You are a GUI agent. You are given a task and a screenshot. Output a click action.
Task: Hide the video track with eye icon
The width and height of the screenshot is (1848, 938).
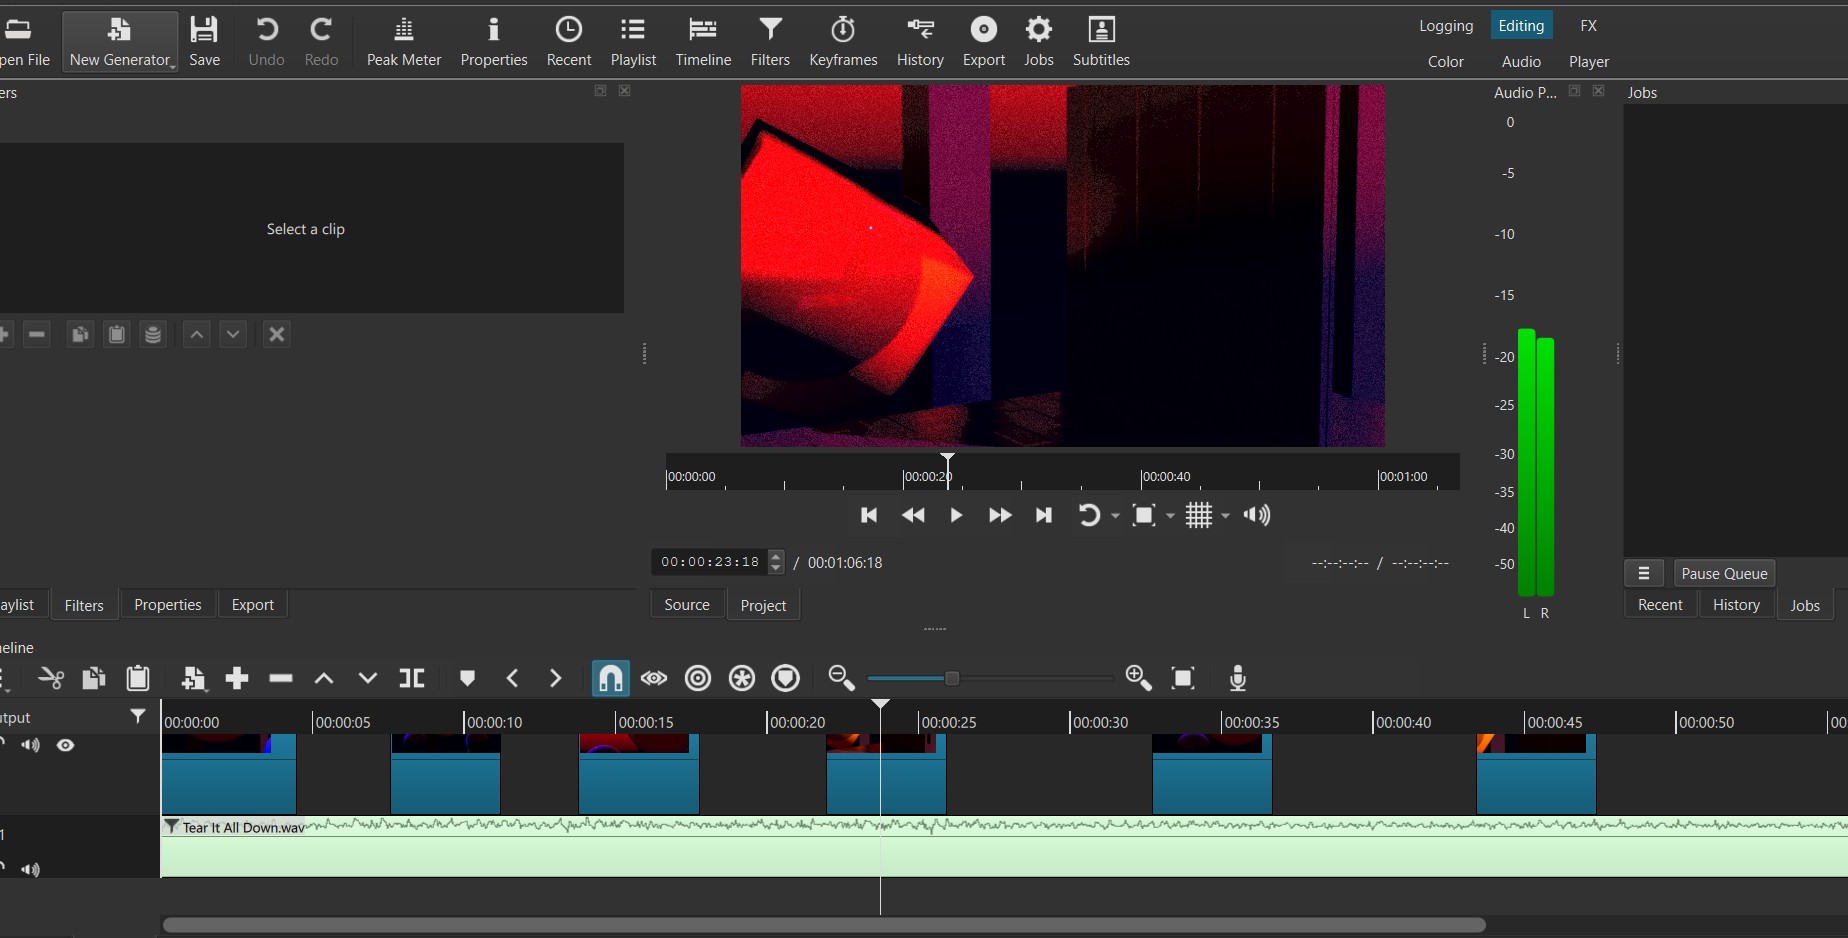[66, 746]
